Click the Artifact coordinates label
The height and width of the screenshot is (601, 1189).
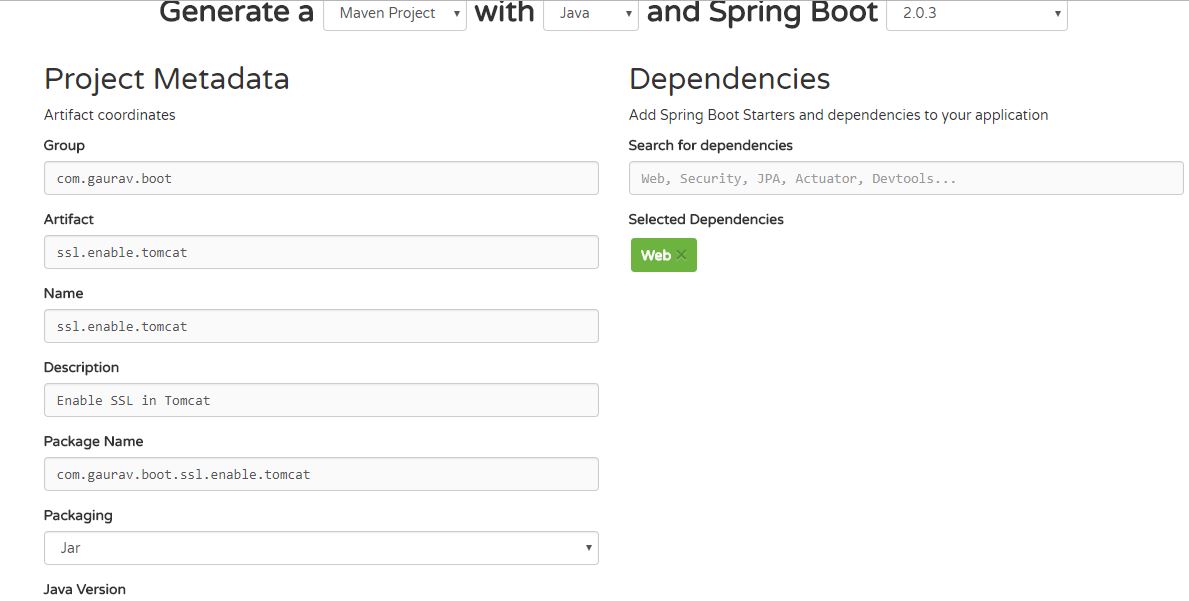tap(109, 115)
